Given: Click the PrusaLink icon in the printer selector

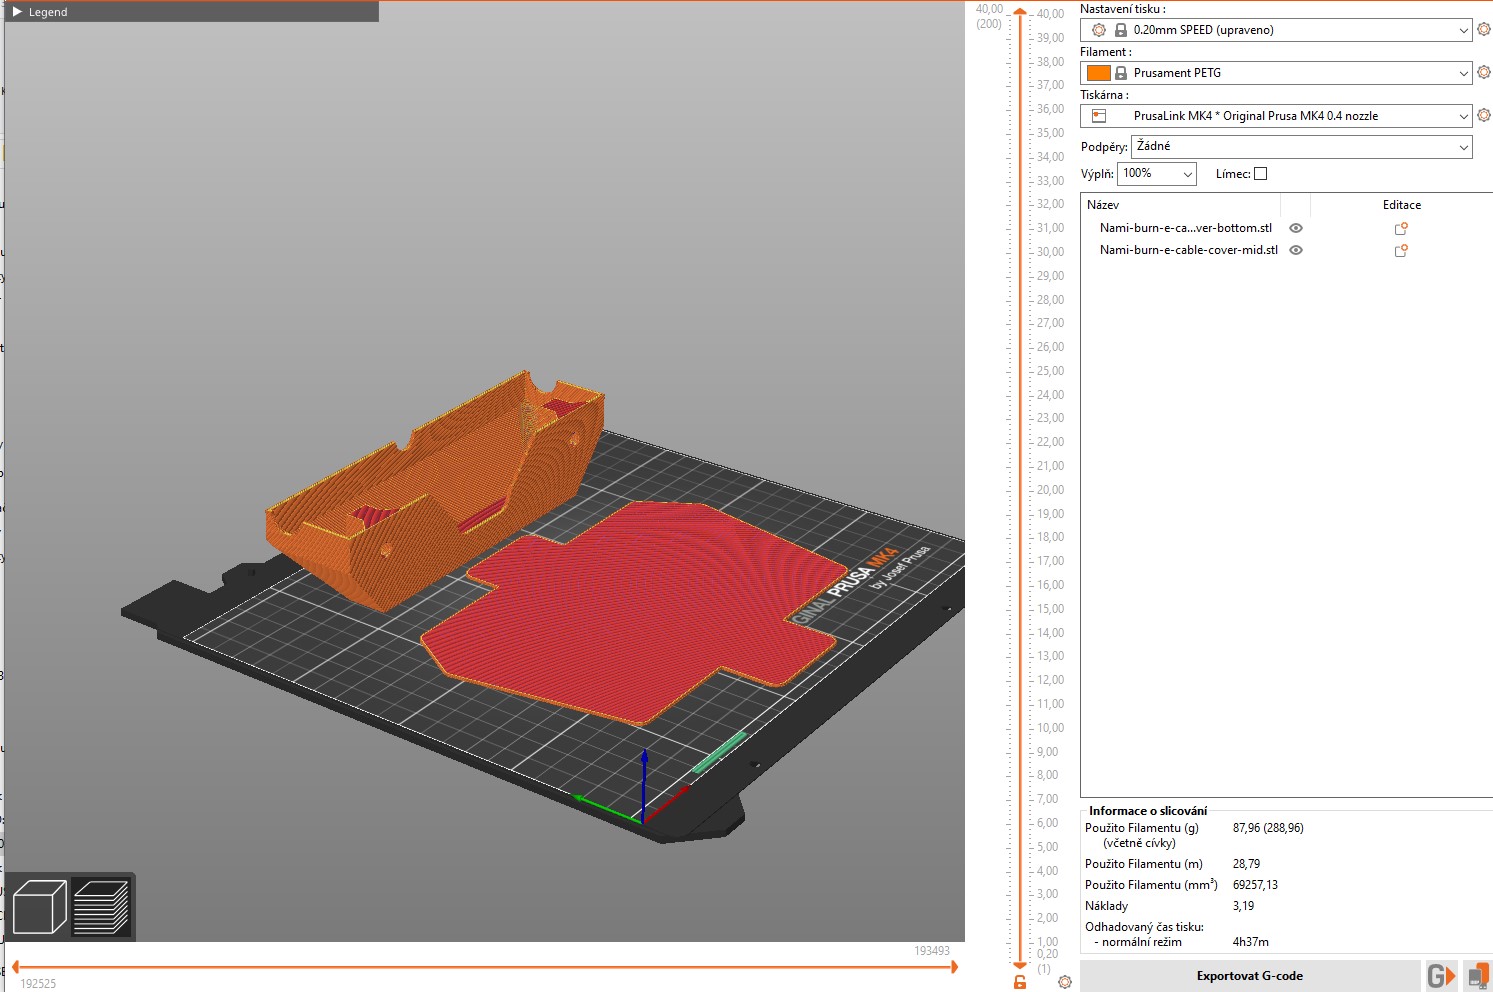Looking at the screenshot, I should (x=1098, y=115).
